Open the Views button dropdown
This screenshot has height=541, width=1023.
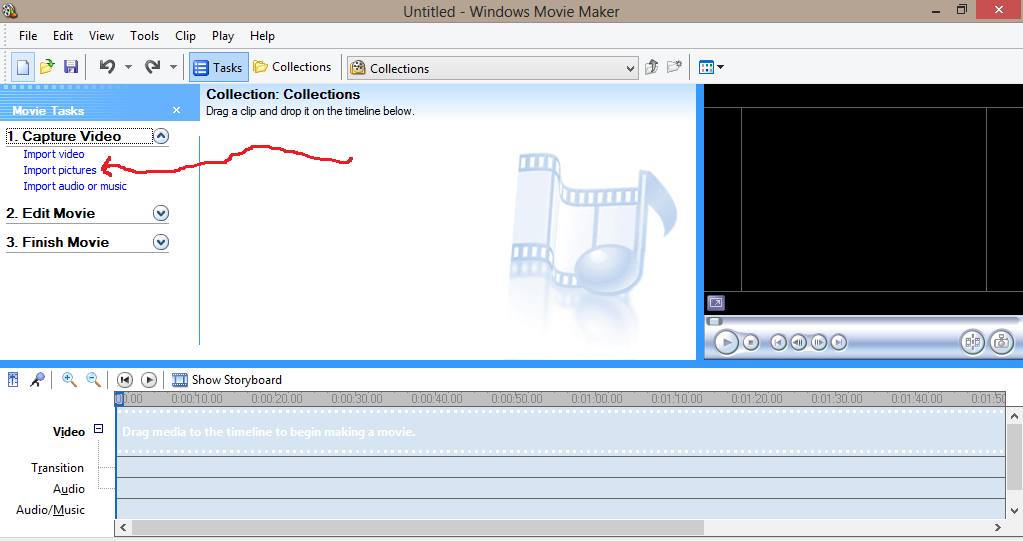[711, 67]
